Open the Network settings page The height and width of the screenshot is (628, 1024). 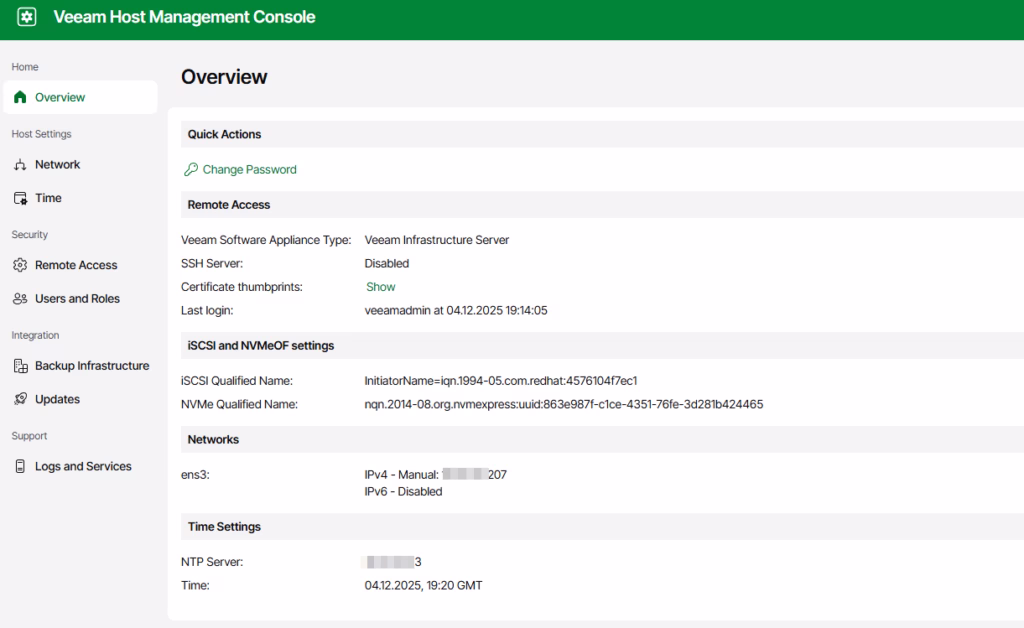click(57, 165)
